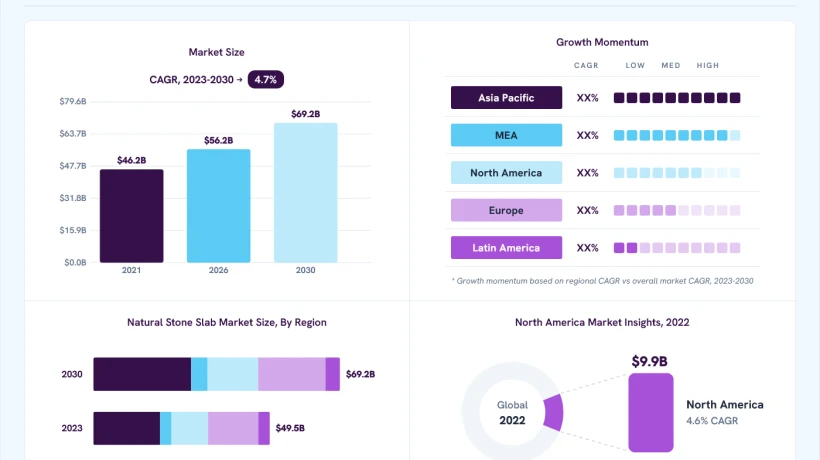Click the Asia Pacific momentum indicator squares
The image size is (820, 460).
point(677,98)
